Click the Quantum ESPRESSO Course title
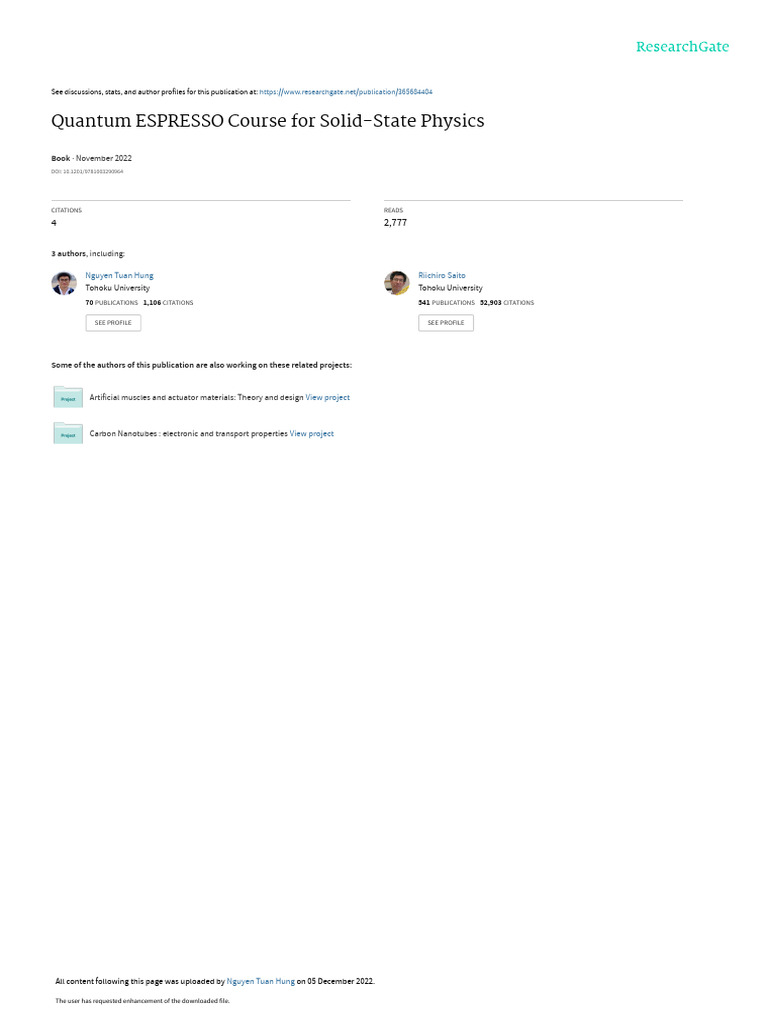The image size is (768, 1024). pyautogui.click(x=268, y=121)
